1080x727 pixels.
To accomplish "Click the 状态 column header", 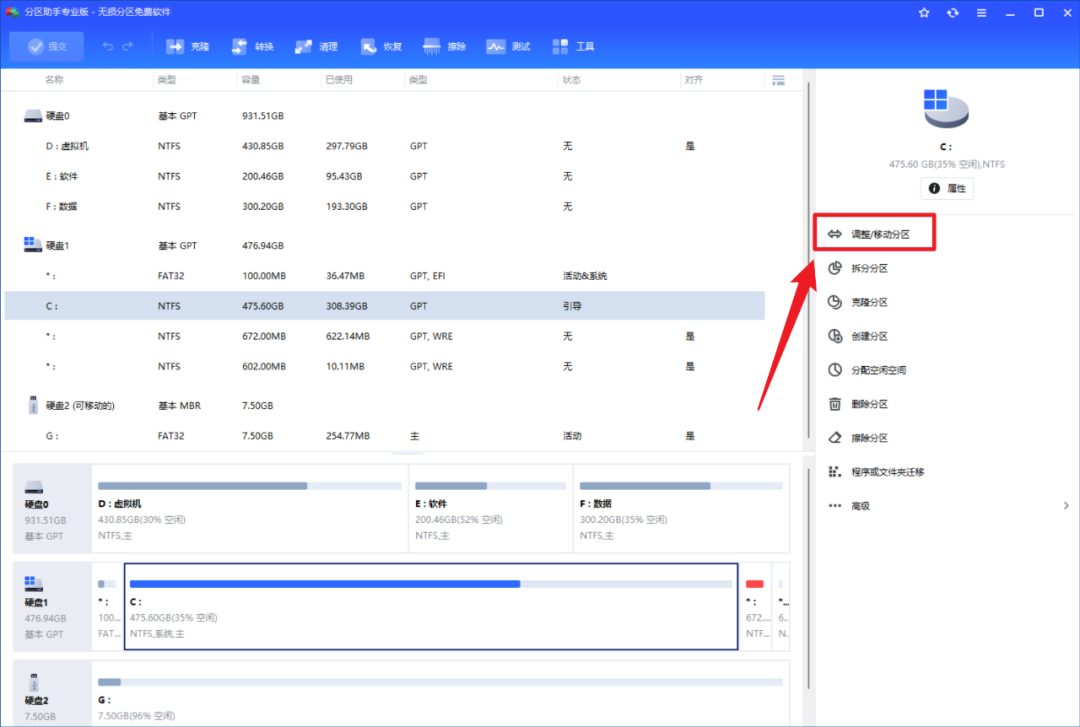I will tap(571, 80).
